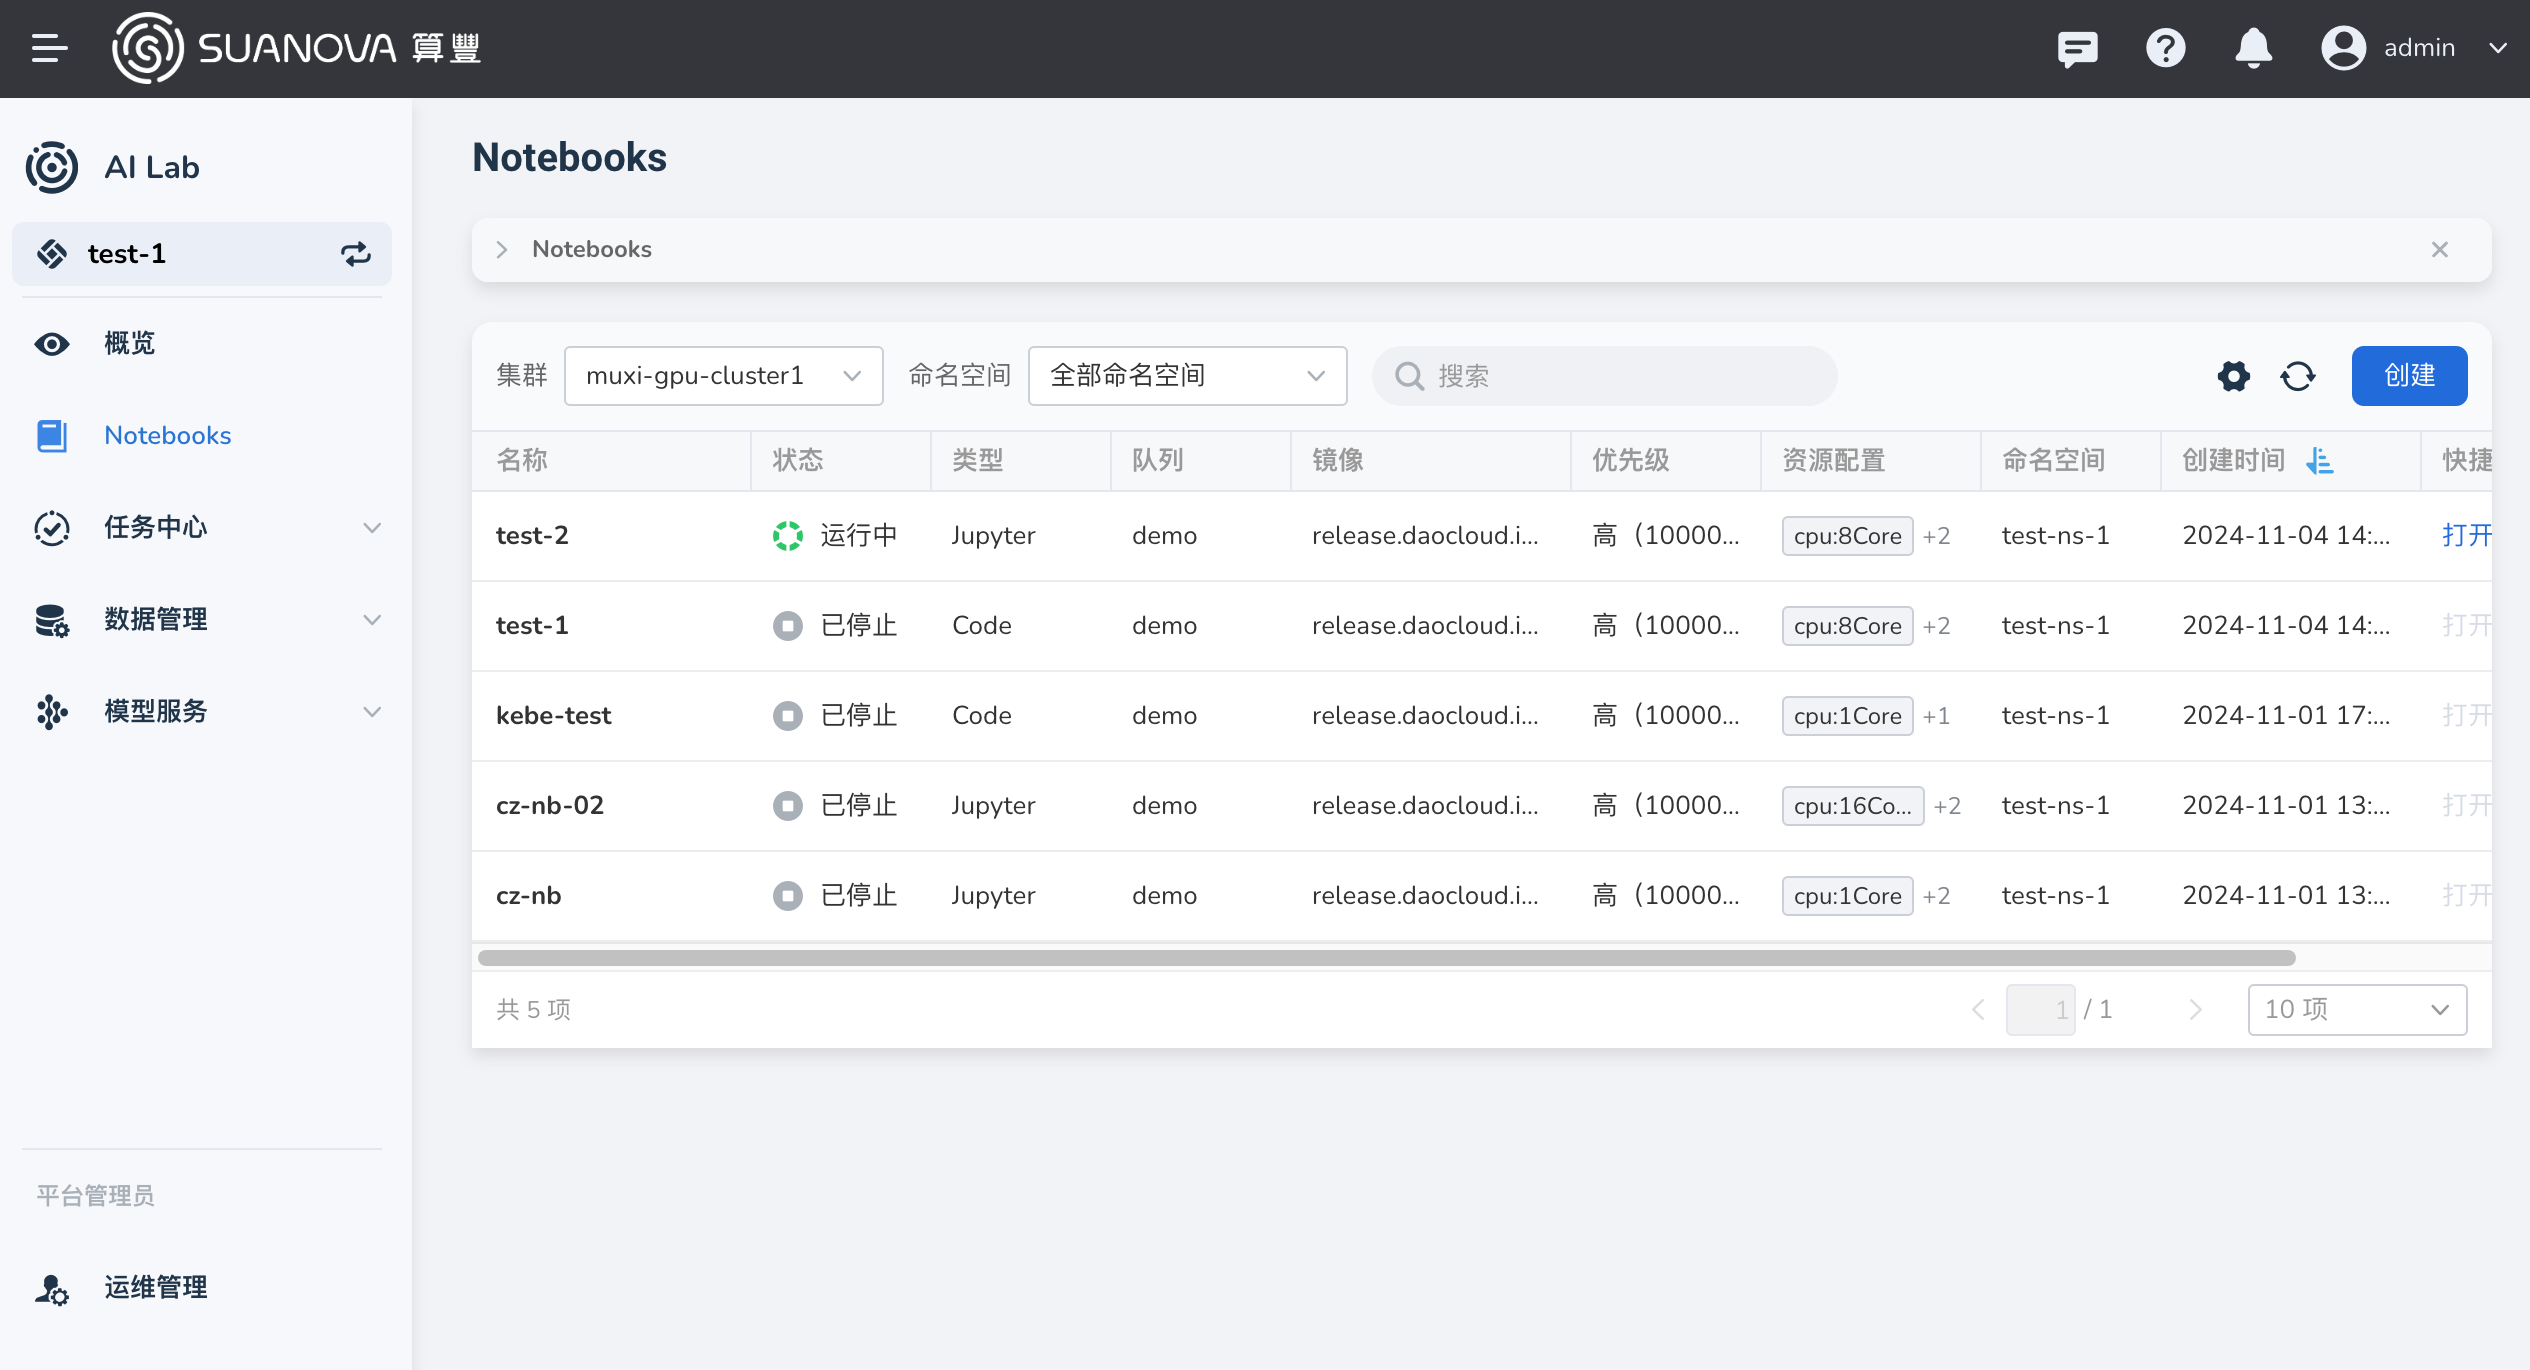Expand the 模型服务 menu chevron
The width and height of the screenshot is (2530, 1370).
click(372, 712)
